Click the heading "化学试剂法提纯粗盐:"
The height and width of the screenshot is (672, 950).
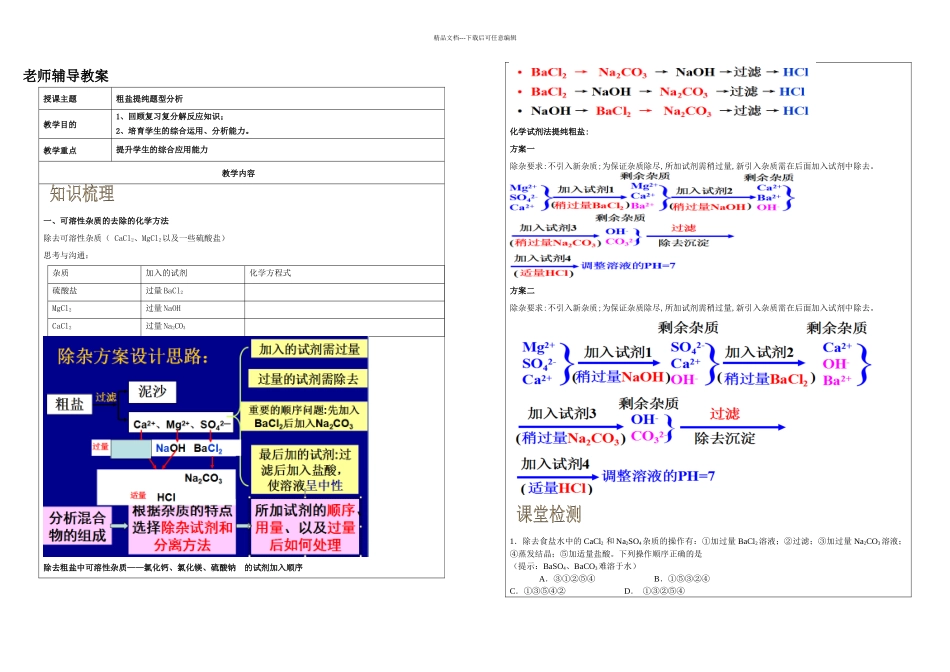click(549, 131)
